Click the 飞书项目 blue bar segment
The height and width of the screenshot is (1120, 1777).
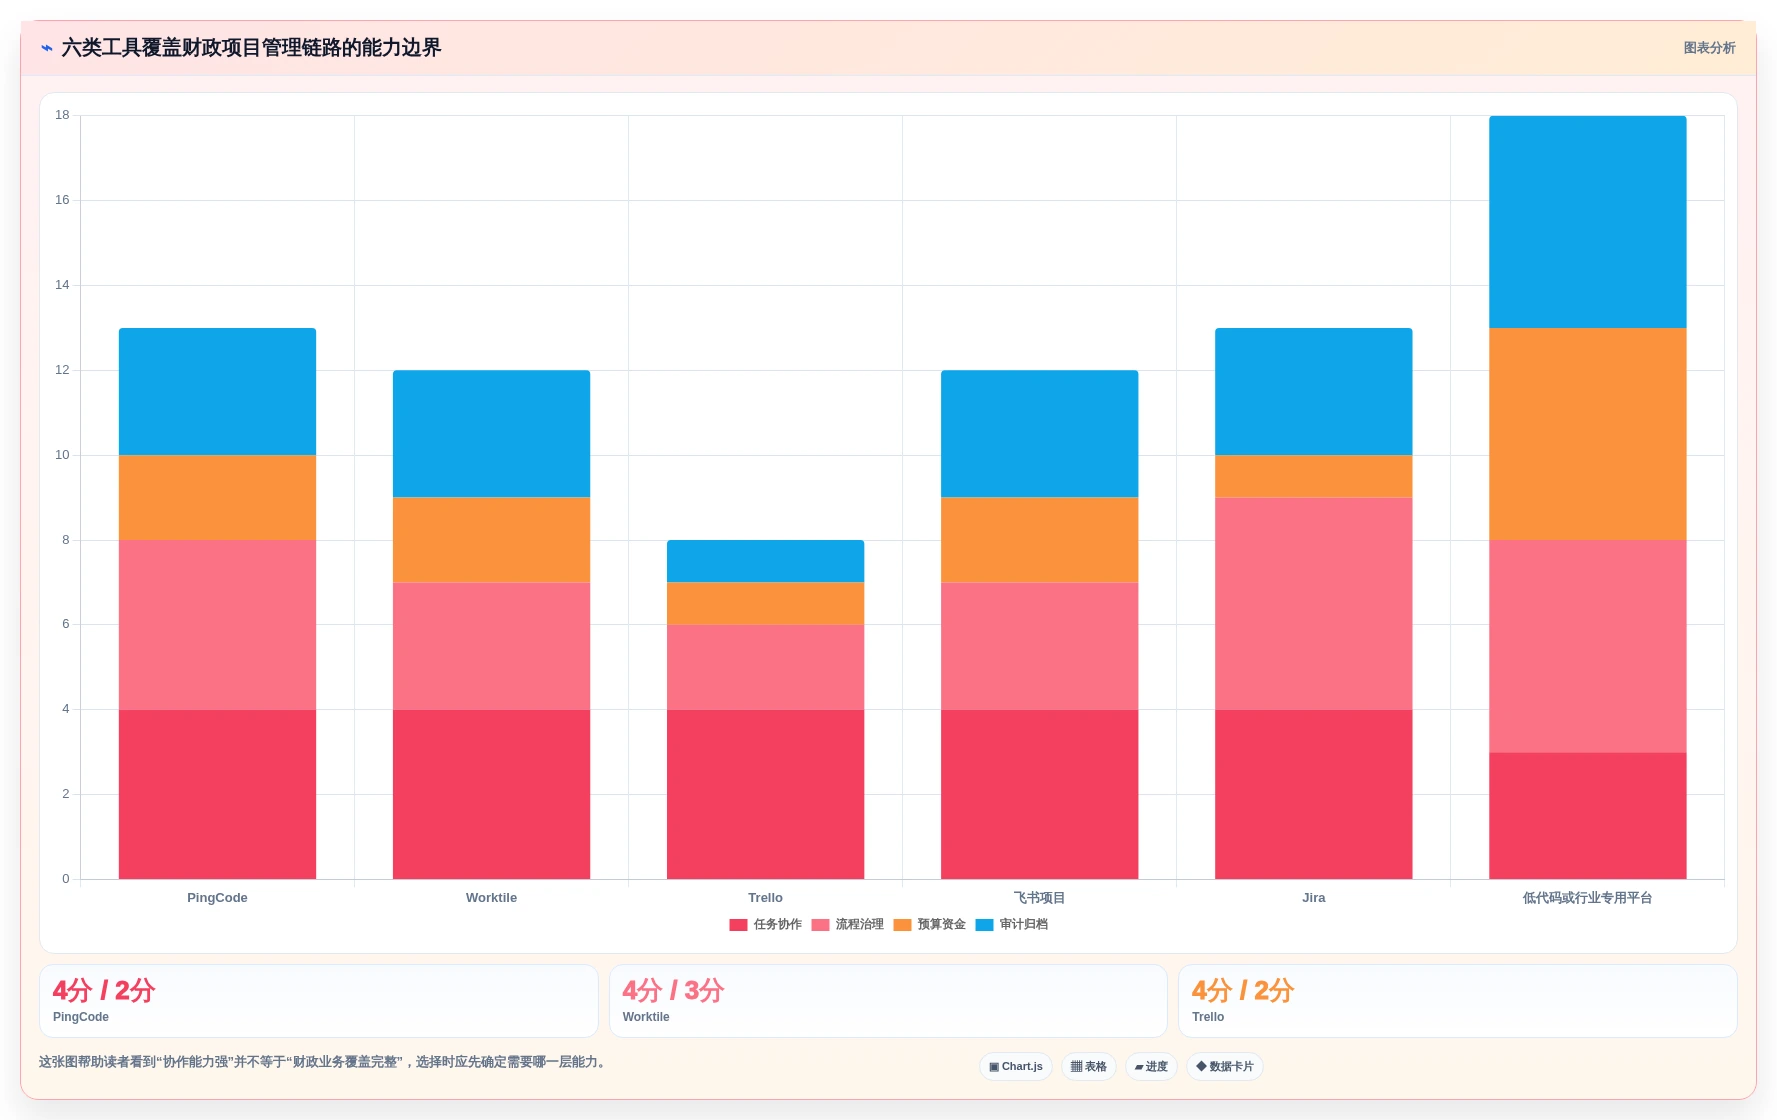(1039, 434)
